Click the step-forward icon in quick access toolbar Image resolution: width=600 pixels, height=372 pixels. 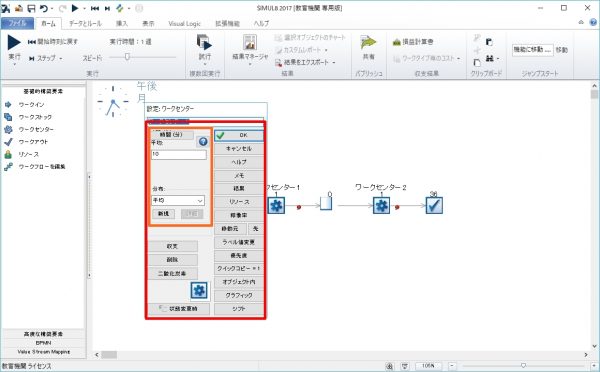(x=108, y=8)
